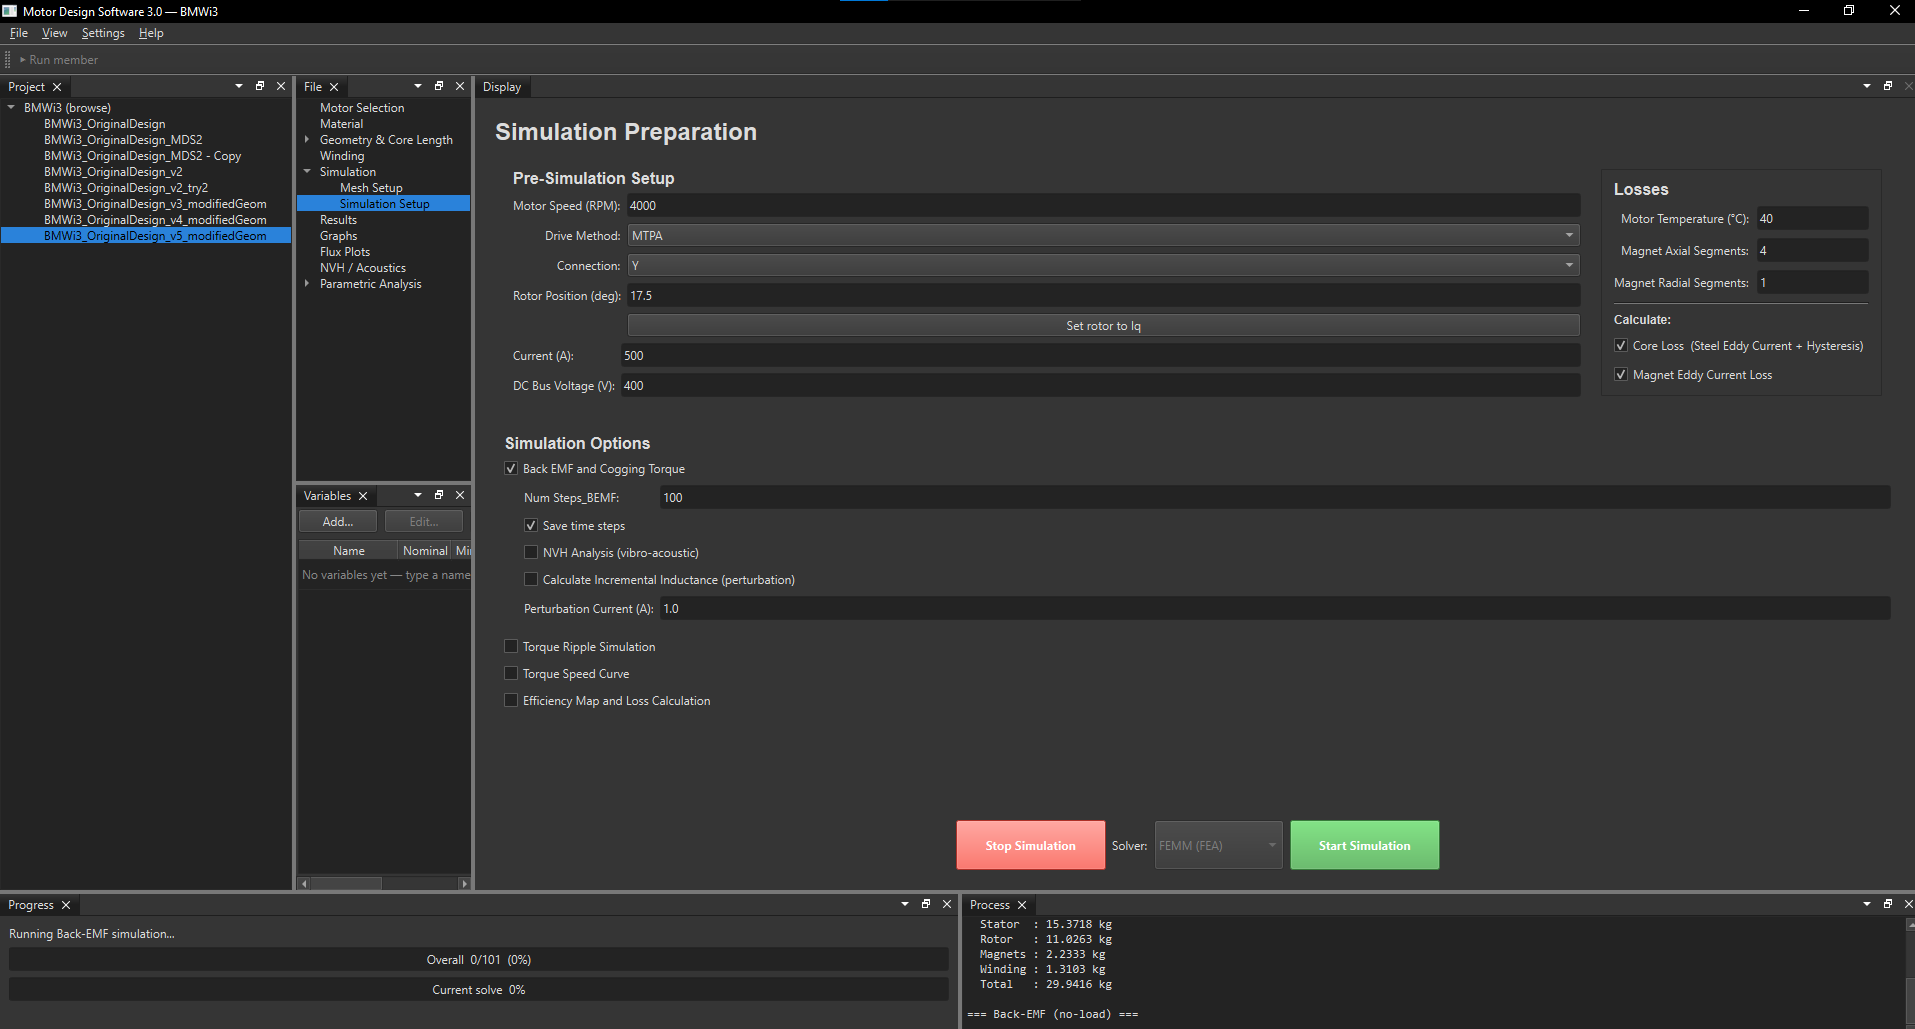Screen dimensions: 1915x1029
Task: Close the Variables tab with its X
Action: pyautogui.click(x=363, y=496)
